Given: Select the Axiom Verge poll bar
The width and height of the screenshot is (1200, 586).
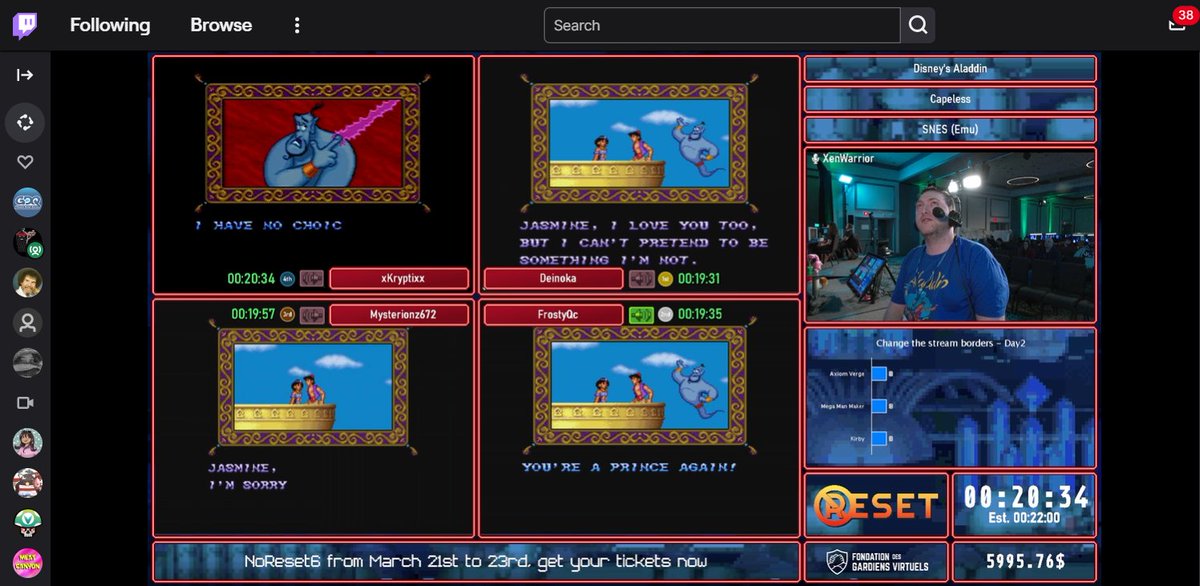Looking at the screenshot, I should pos(879,374).
